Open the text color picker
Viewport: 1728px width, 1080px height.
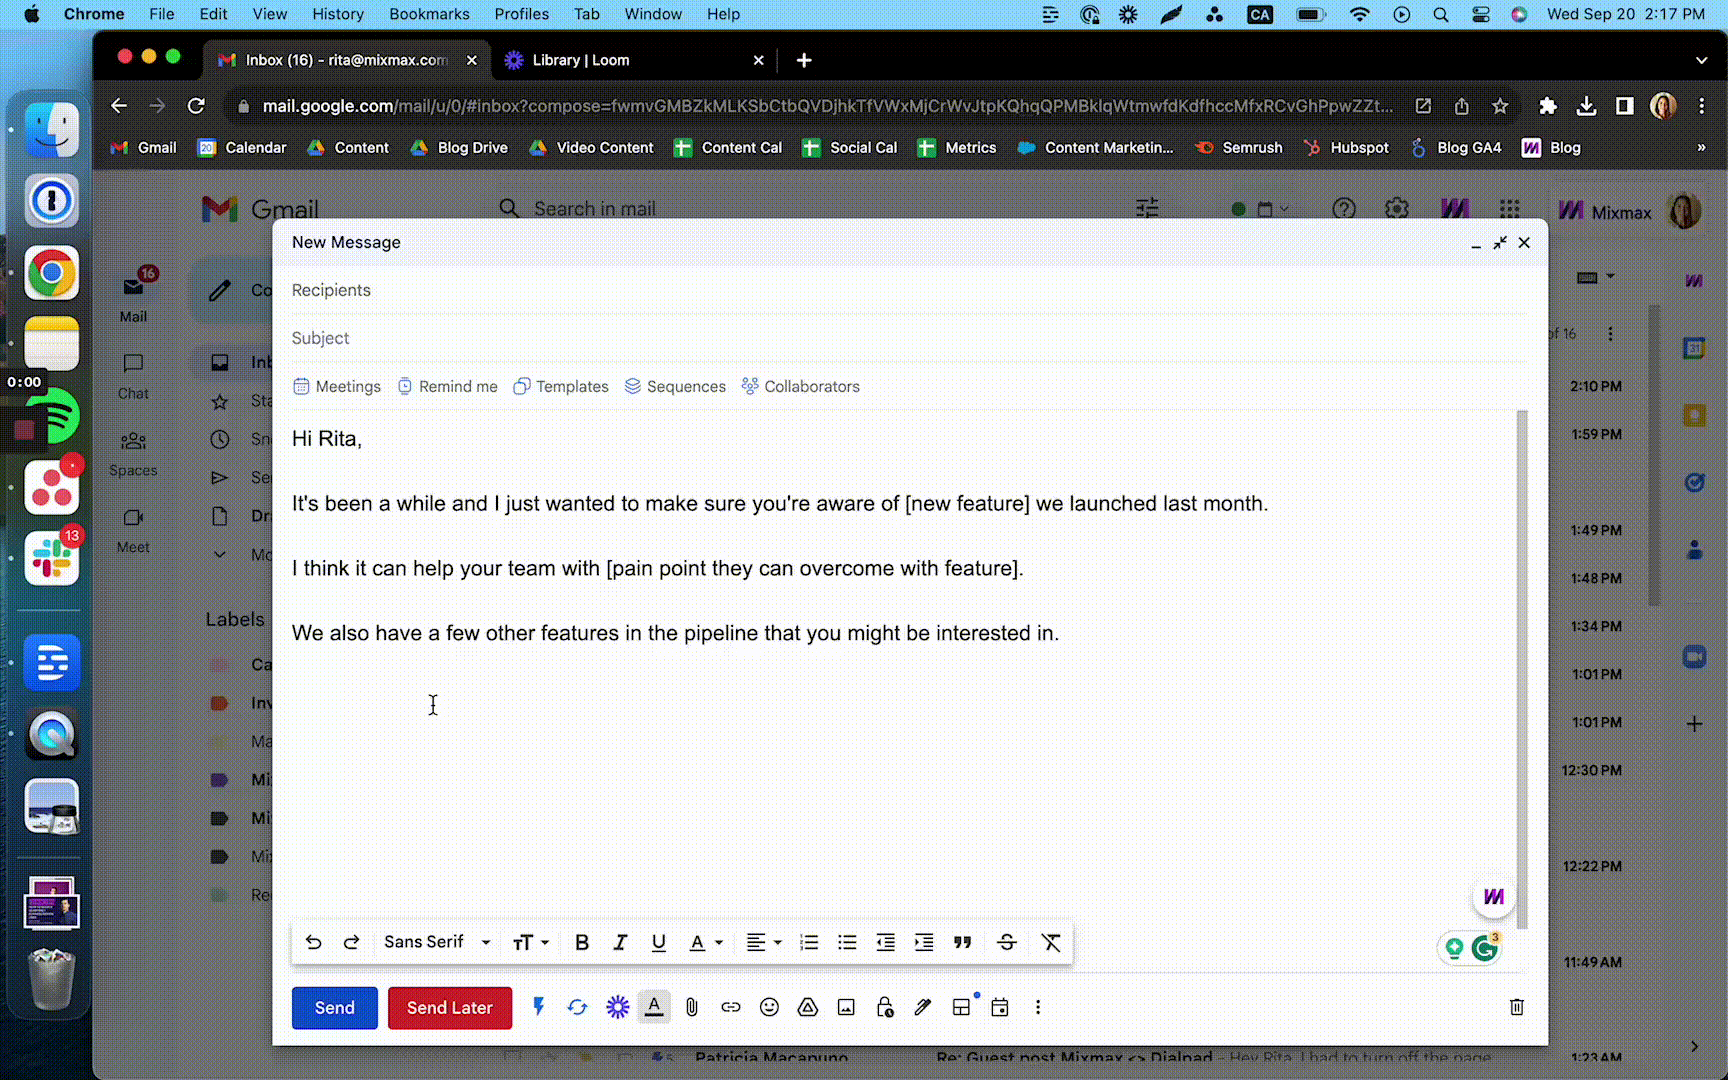(x=704, y=942)
